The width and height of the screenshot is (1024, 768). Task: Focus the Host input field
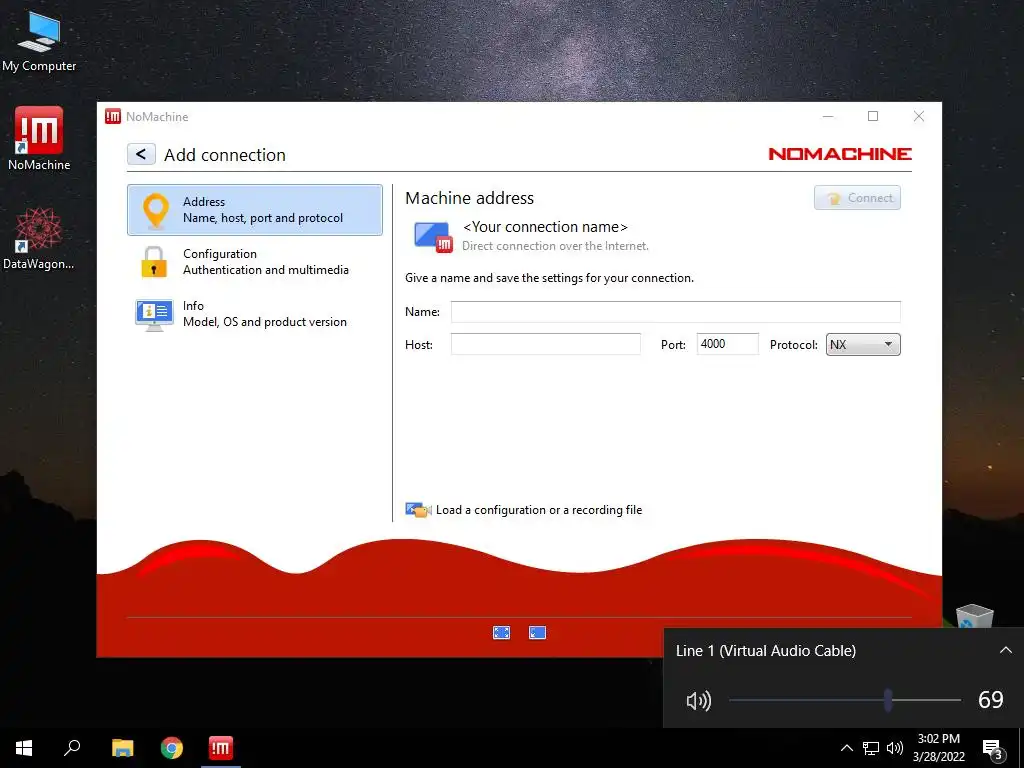tap(545, 344)
